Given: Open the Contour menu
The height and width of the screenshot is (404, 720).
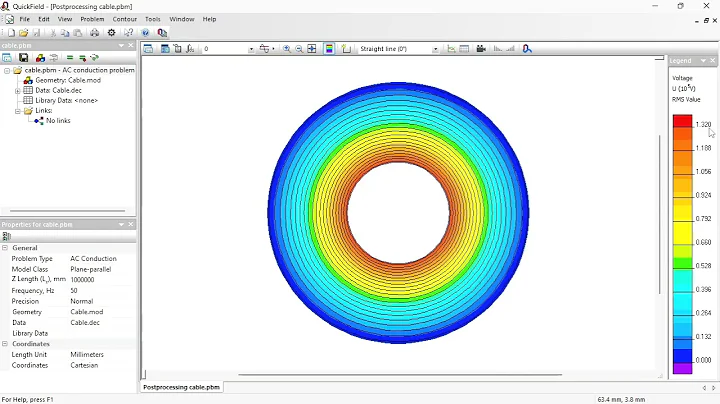Looking at the screenshot, I should click(x=125, y=19).
